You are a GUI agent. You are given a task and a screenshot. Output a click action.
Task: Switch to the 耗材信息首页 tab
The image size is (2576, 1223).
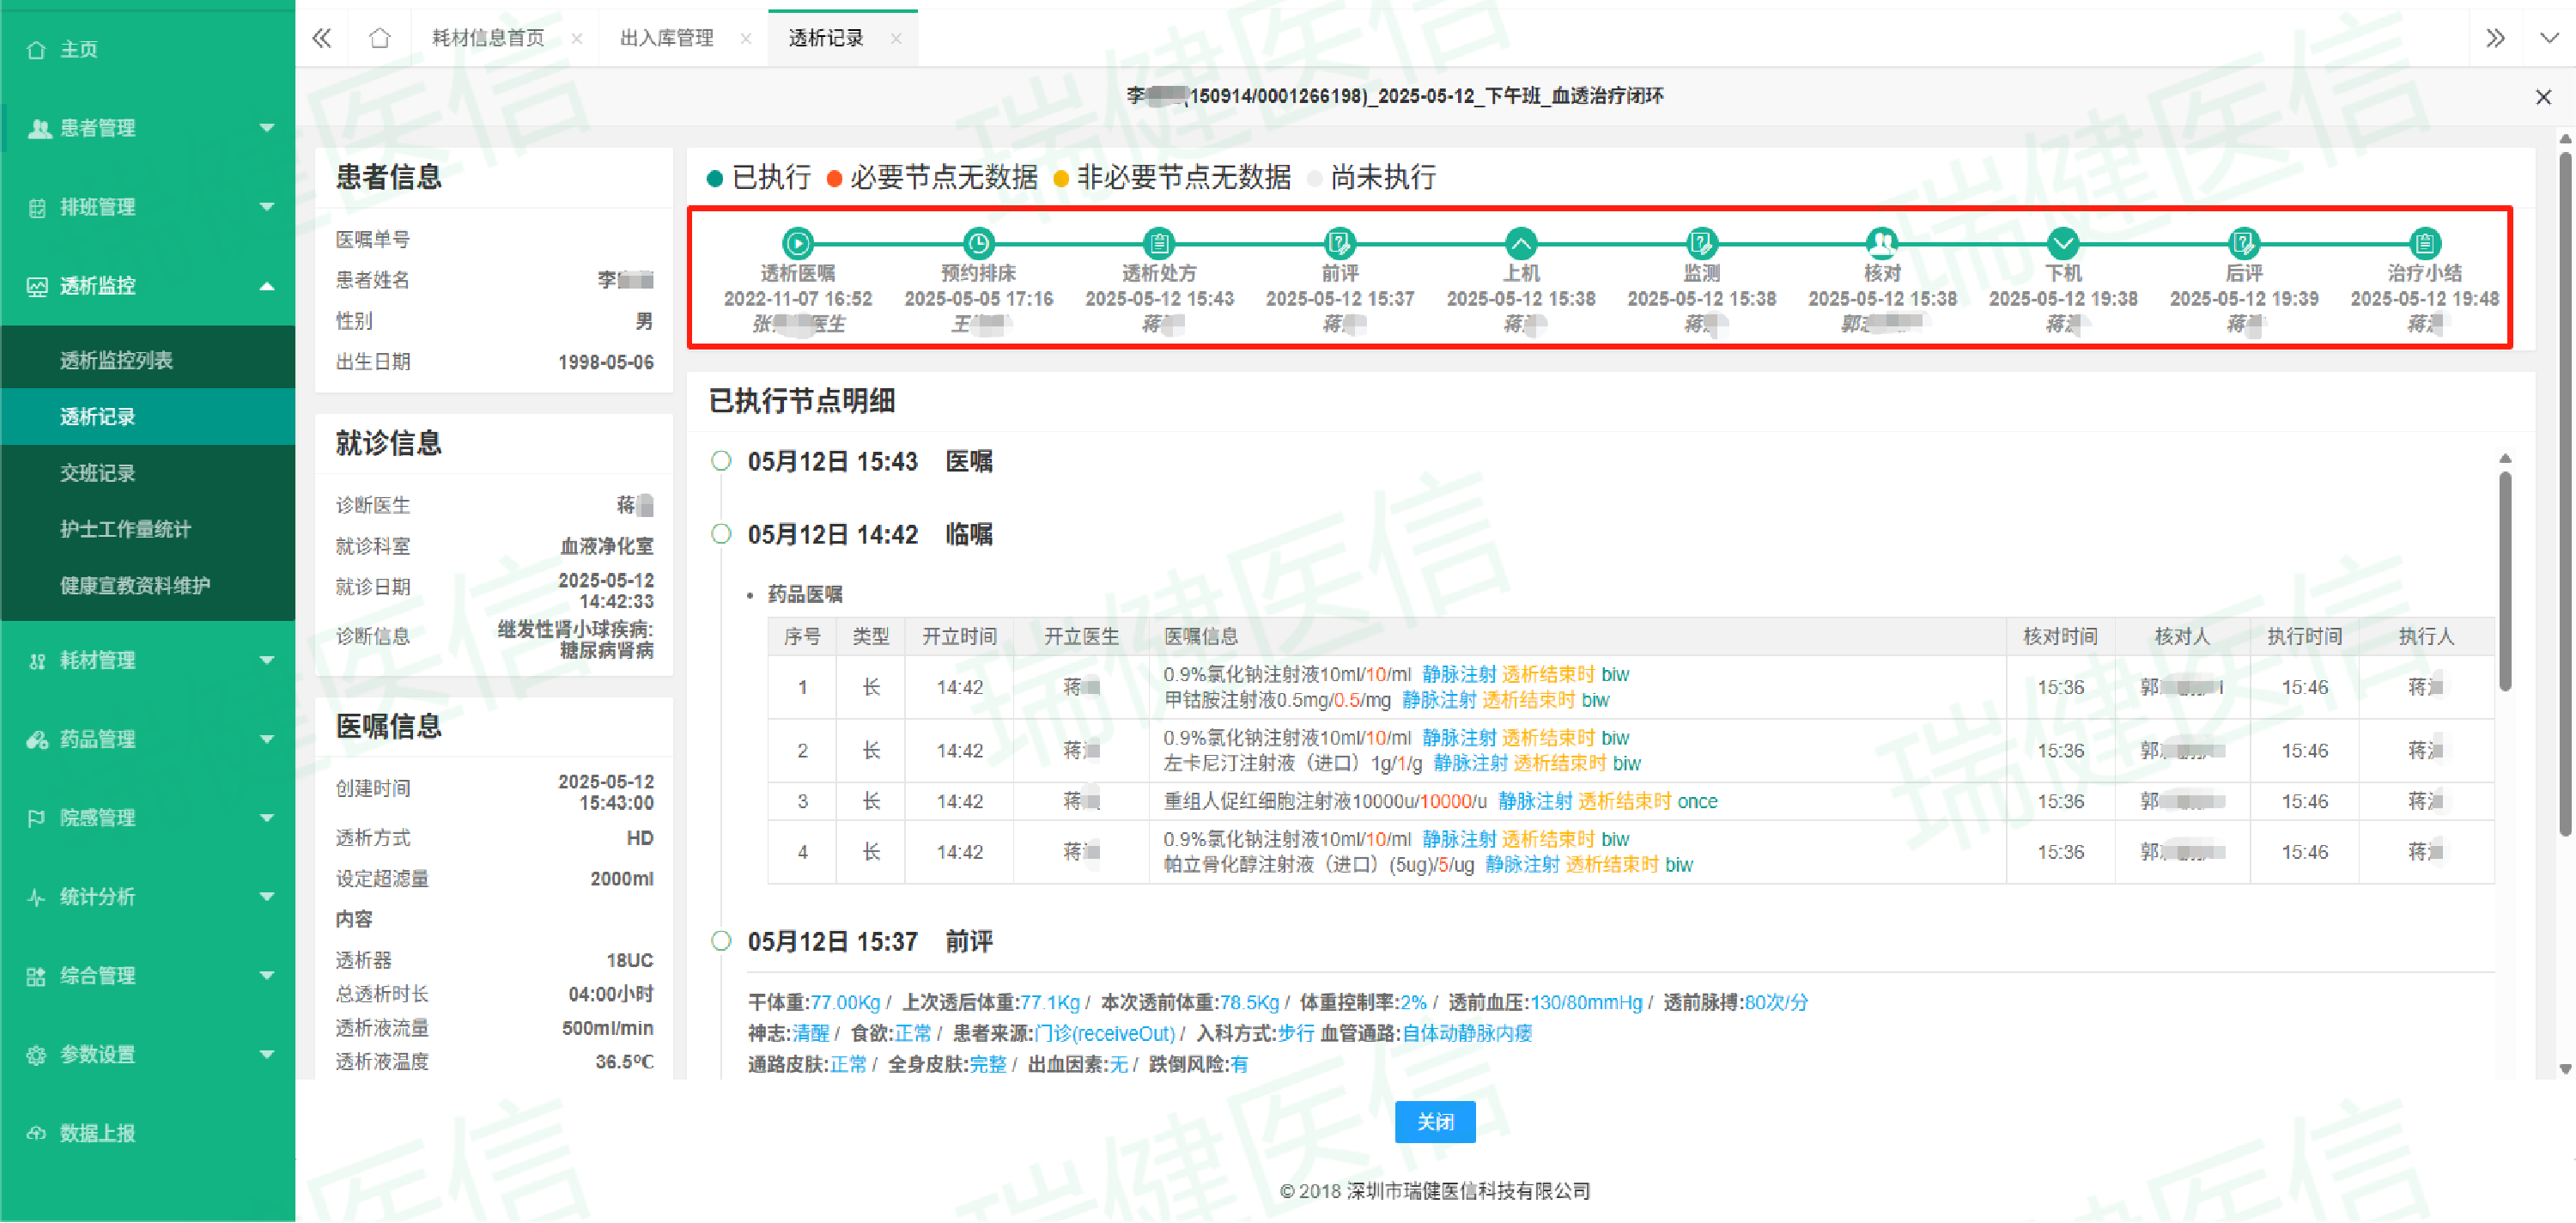[x=486, y=37]
